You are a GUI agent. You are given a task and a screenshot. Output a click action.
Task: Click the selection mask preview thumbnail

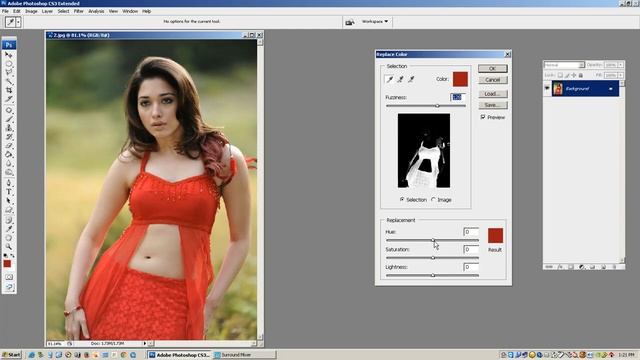coord(424,151)
